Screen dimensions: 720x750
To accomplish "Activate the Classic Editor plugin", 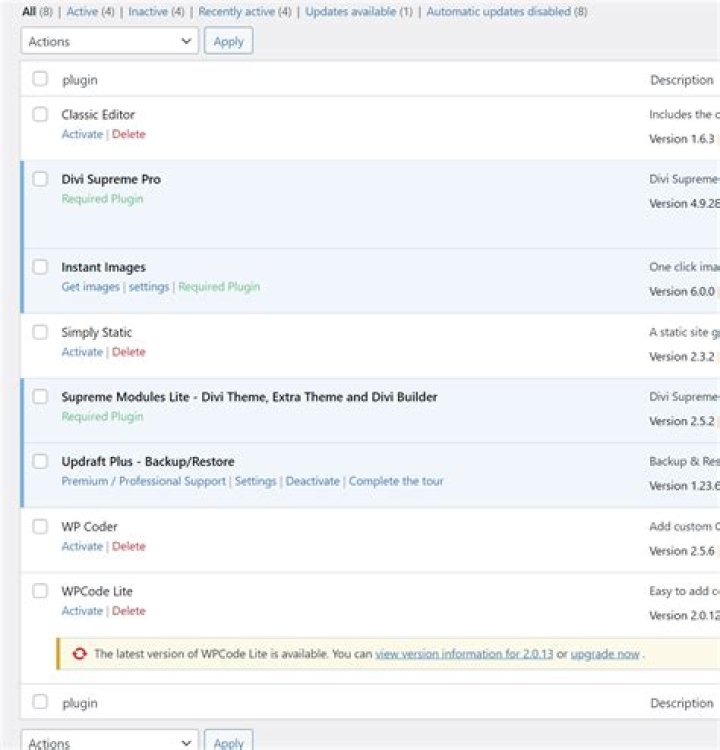I will coord(82,134).
